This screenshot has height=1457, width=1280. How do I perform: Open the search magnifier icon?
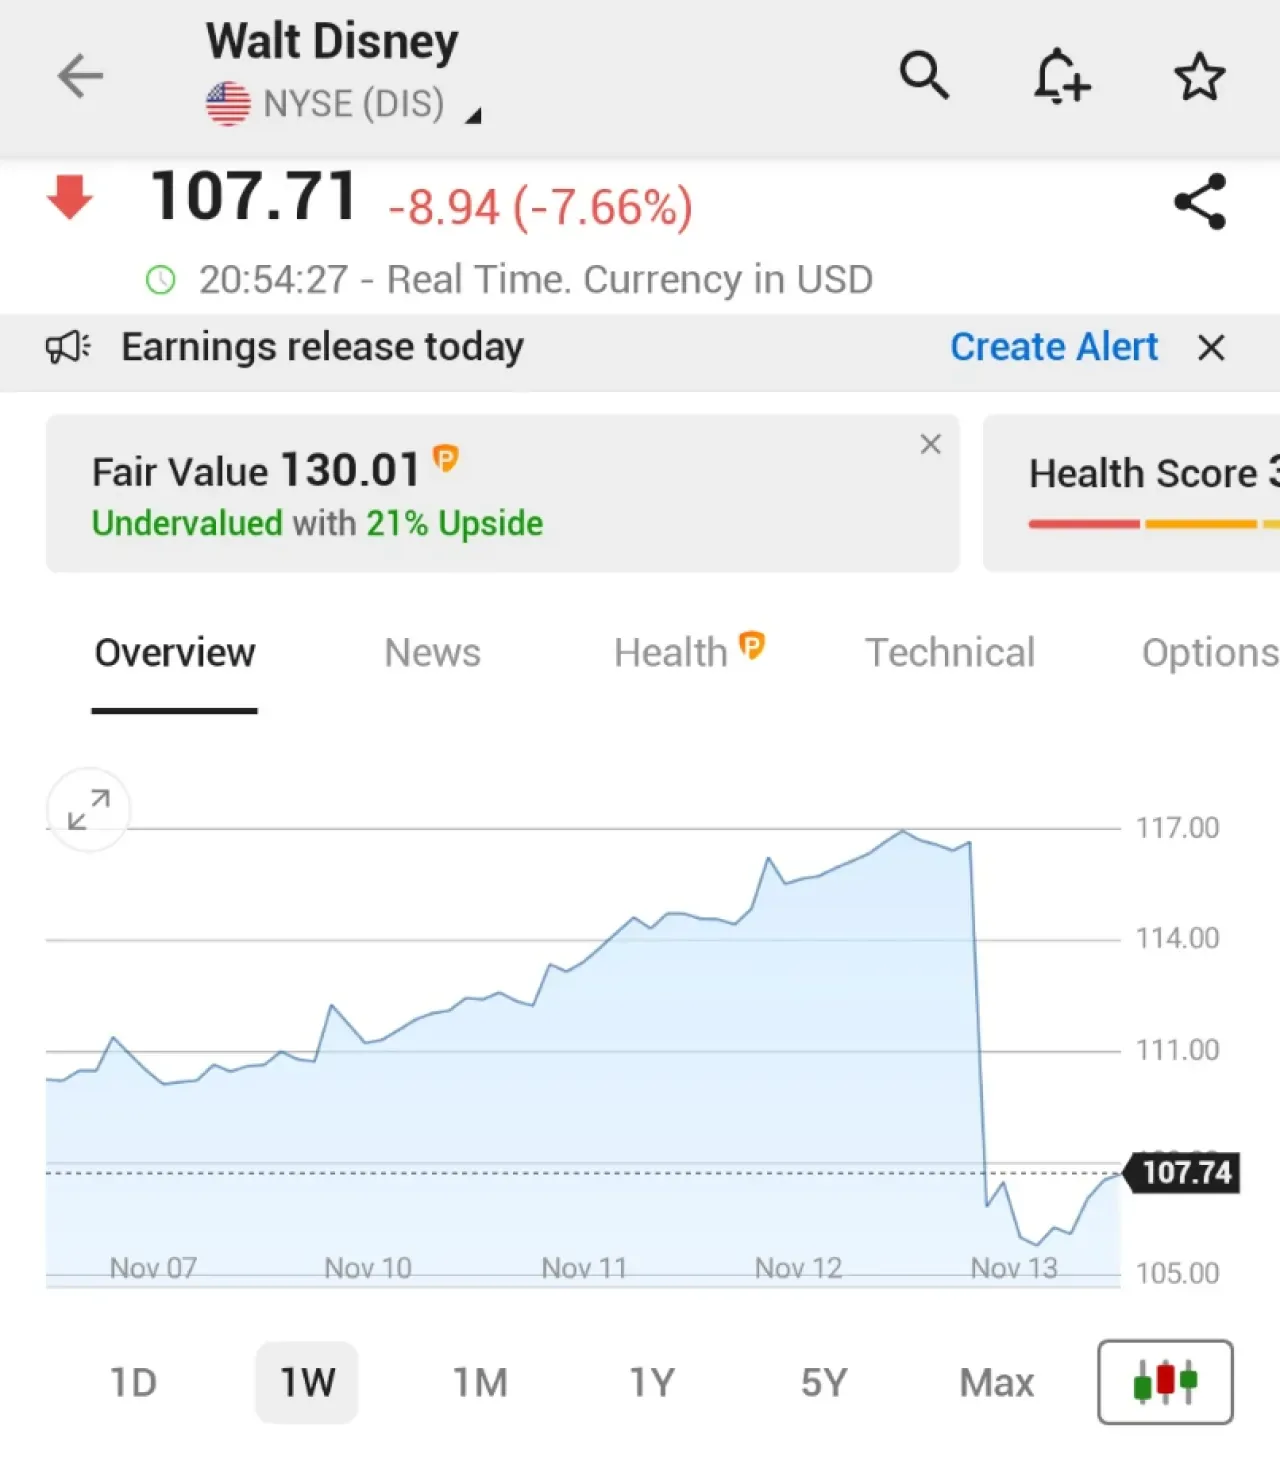[x=923, y=76]
